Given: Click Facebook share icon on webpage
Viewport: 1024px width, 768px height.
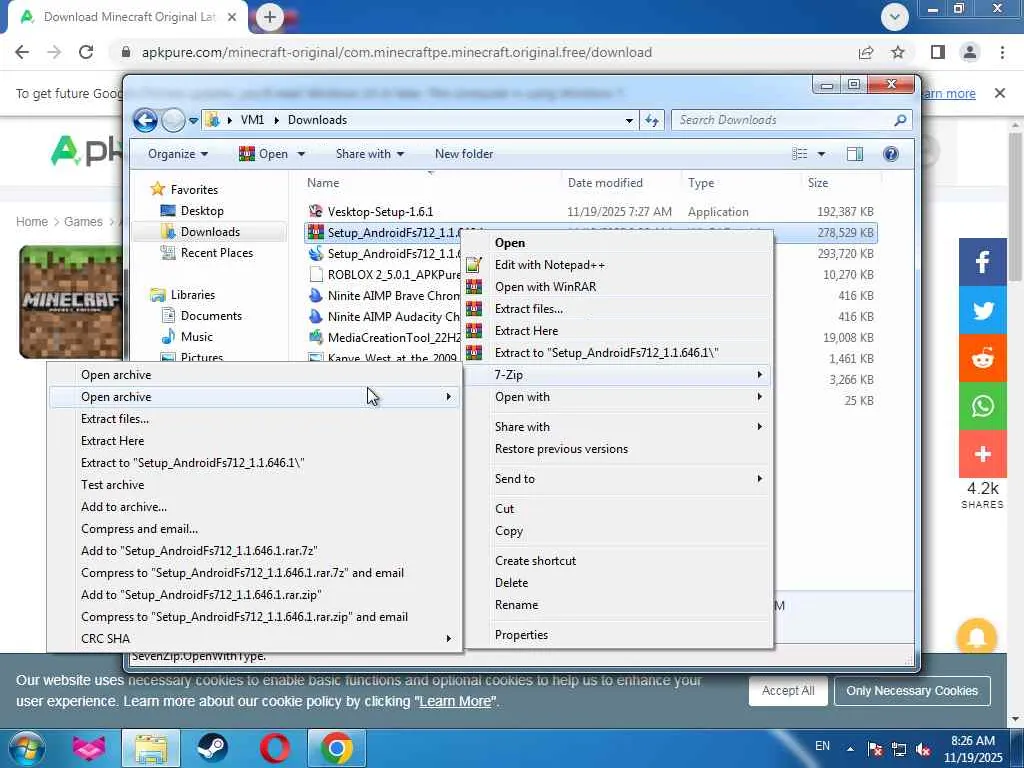Looking at the screenshot, I should click(982, 262).
